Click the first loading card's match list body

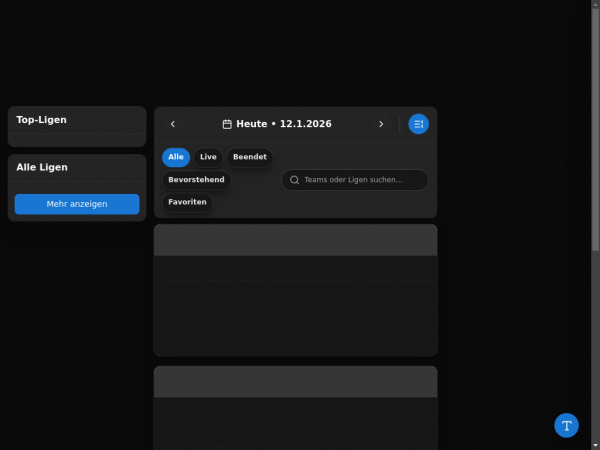click(295, 305)
